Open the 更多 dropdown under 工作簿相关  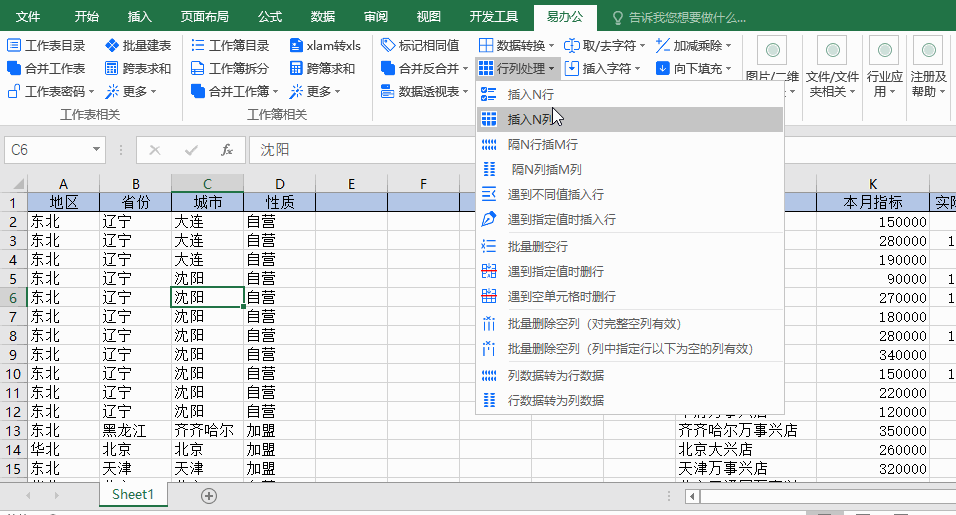click(x=315, y=91)
